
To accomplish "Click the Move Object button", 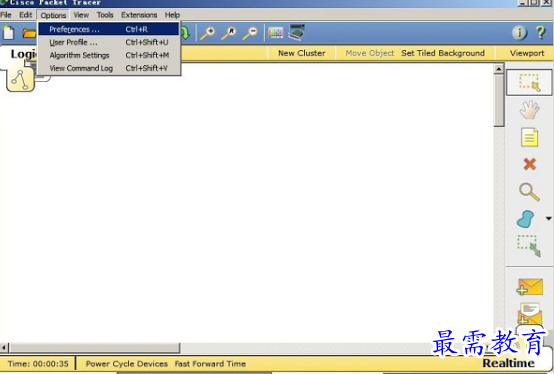I will (370, 53).
